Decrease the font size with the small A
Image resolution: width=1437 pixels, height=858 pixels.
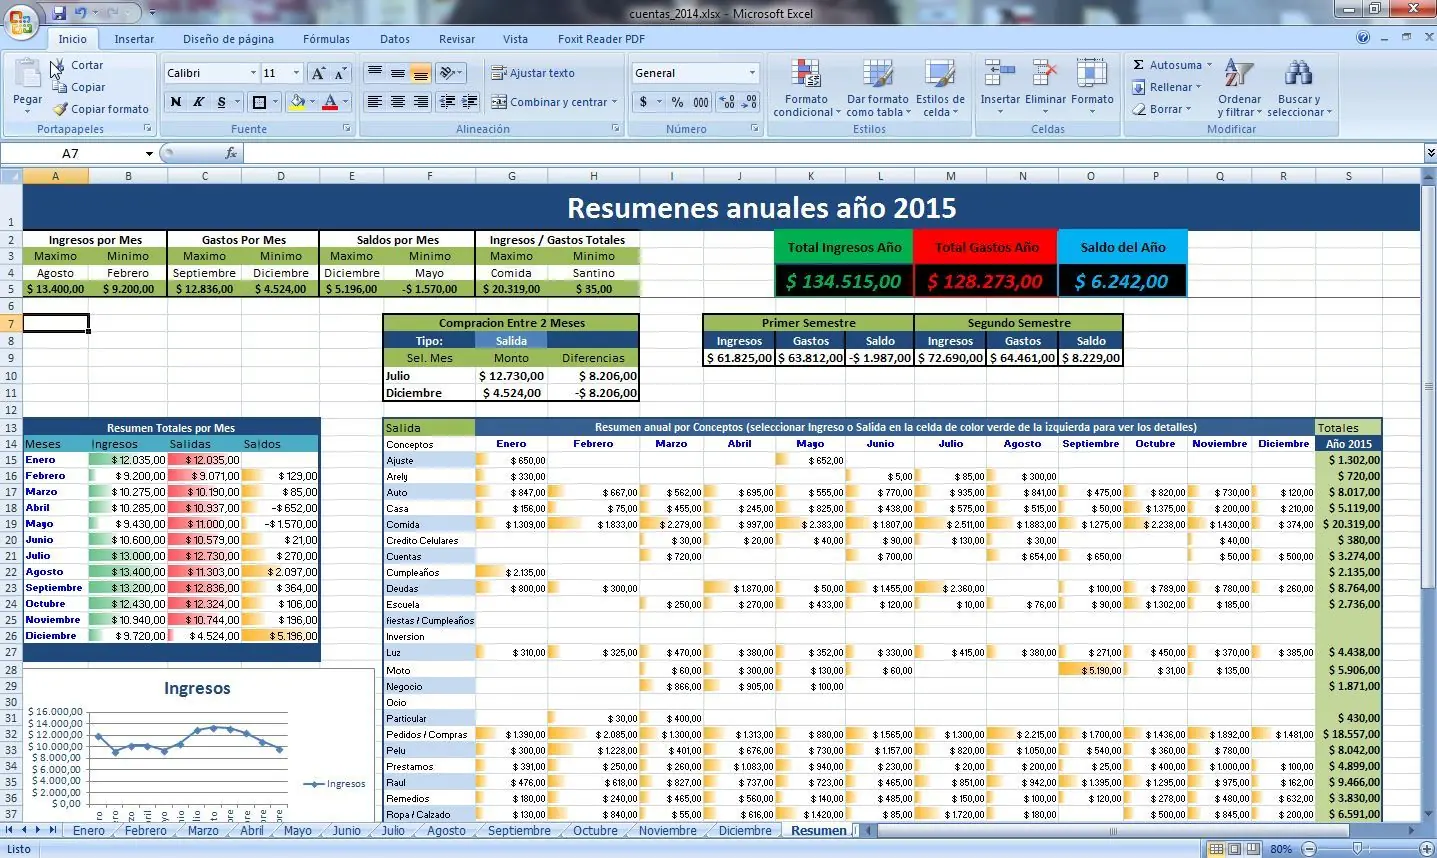click(x=340, y=73)
